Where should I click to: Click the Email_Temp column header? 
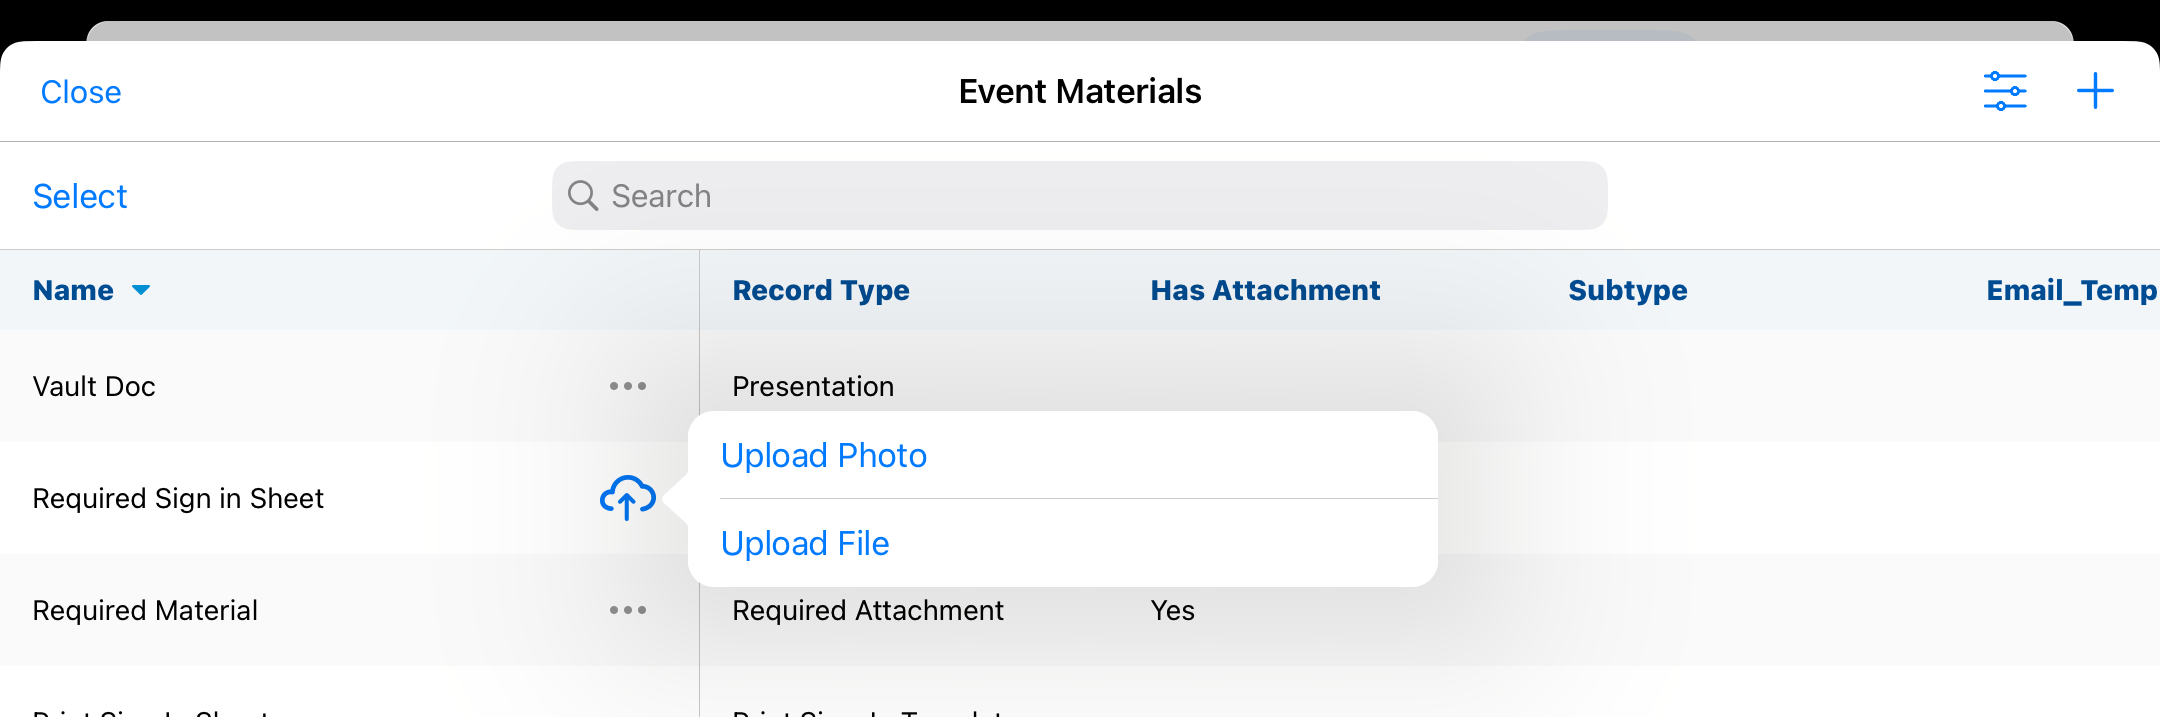coord(2070,290)
